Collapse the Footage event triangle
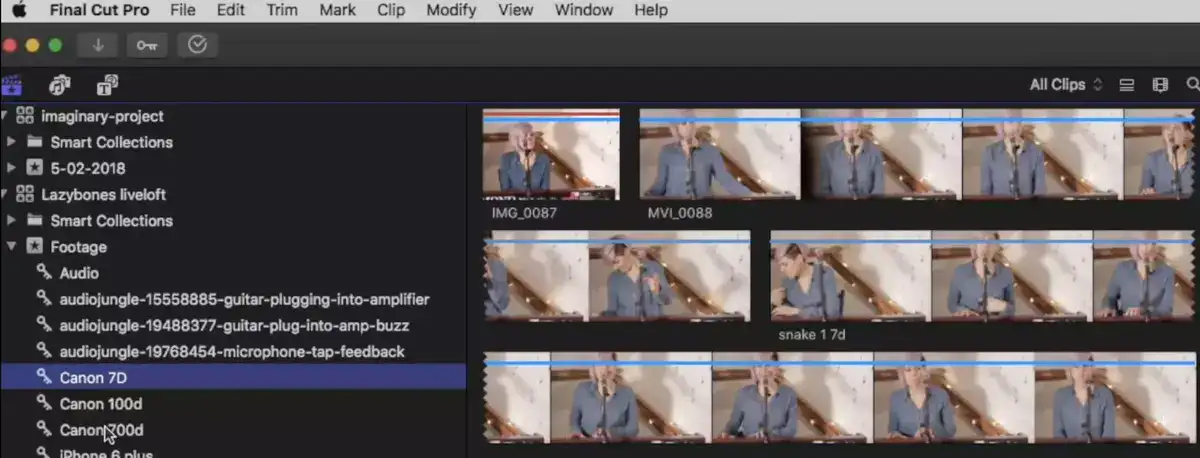The image size is (1200, 458). (11, 246)
